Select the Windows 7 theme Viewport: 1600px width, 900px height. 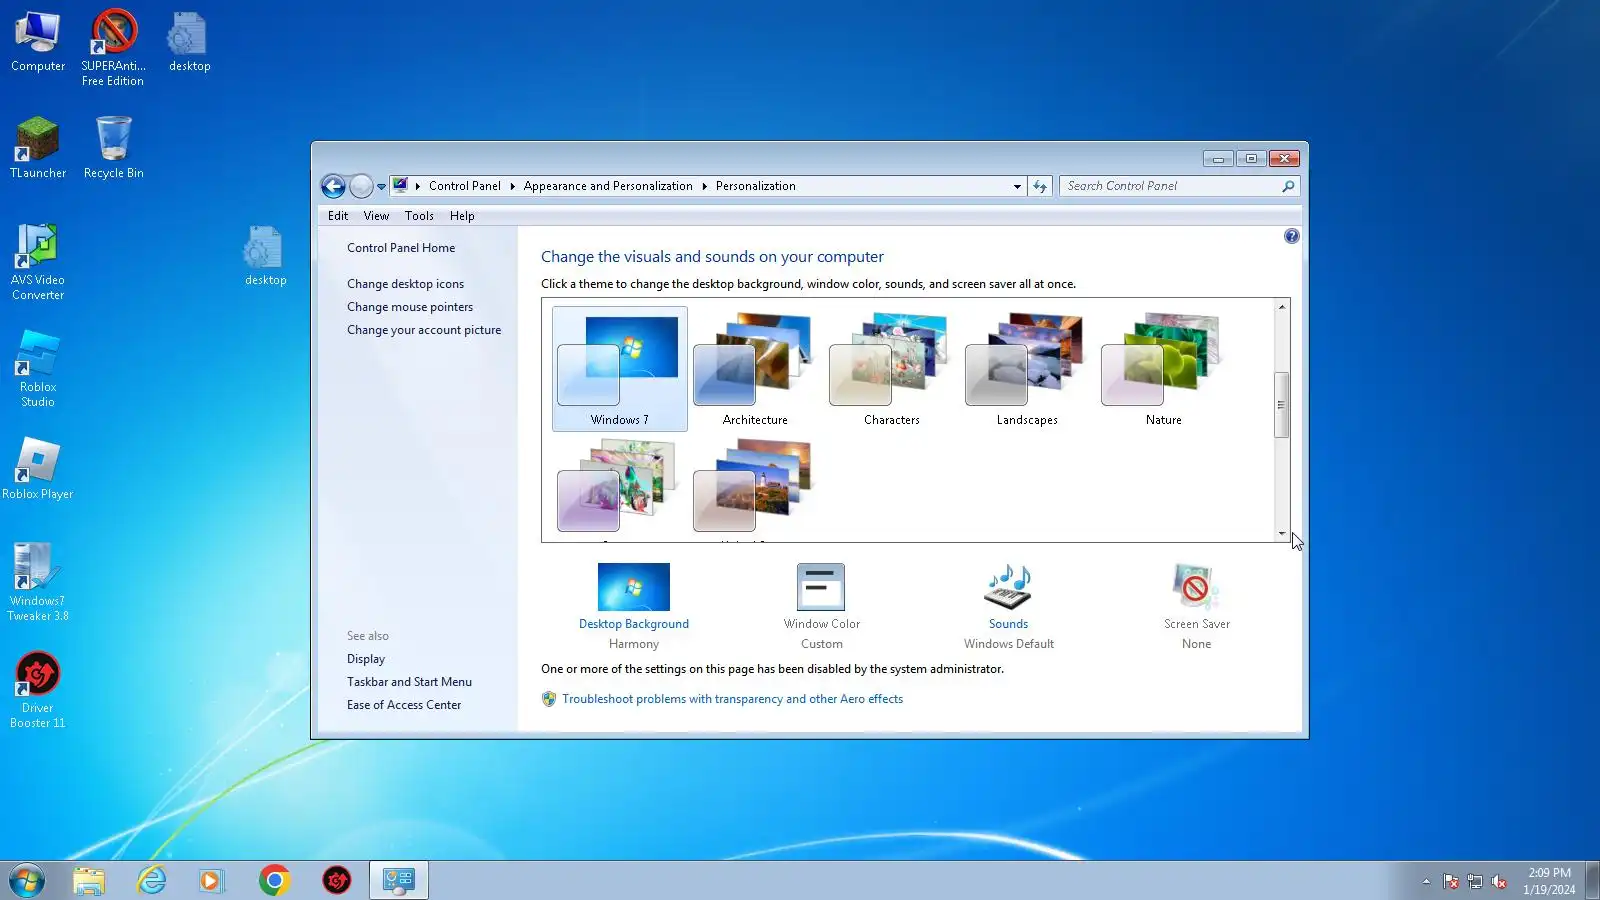[620, 369]
